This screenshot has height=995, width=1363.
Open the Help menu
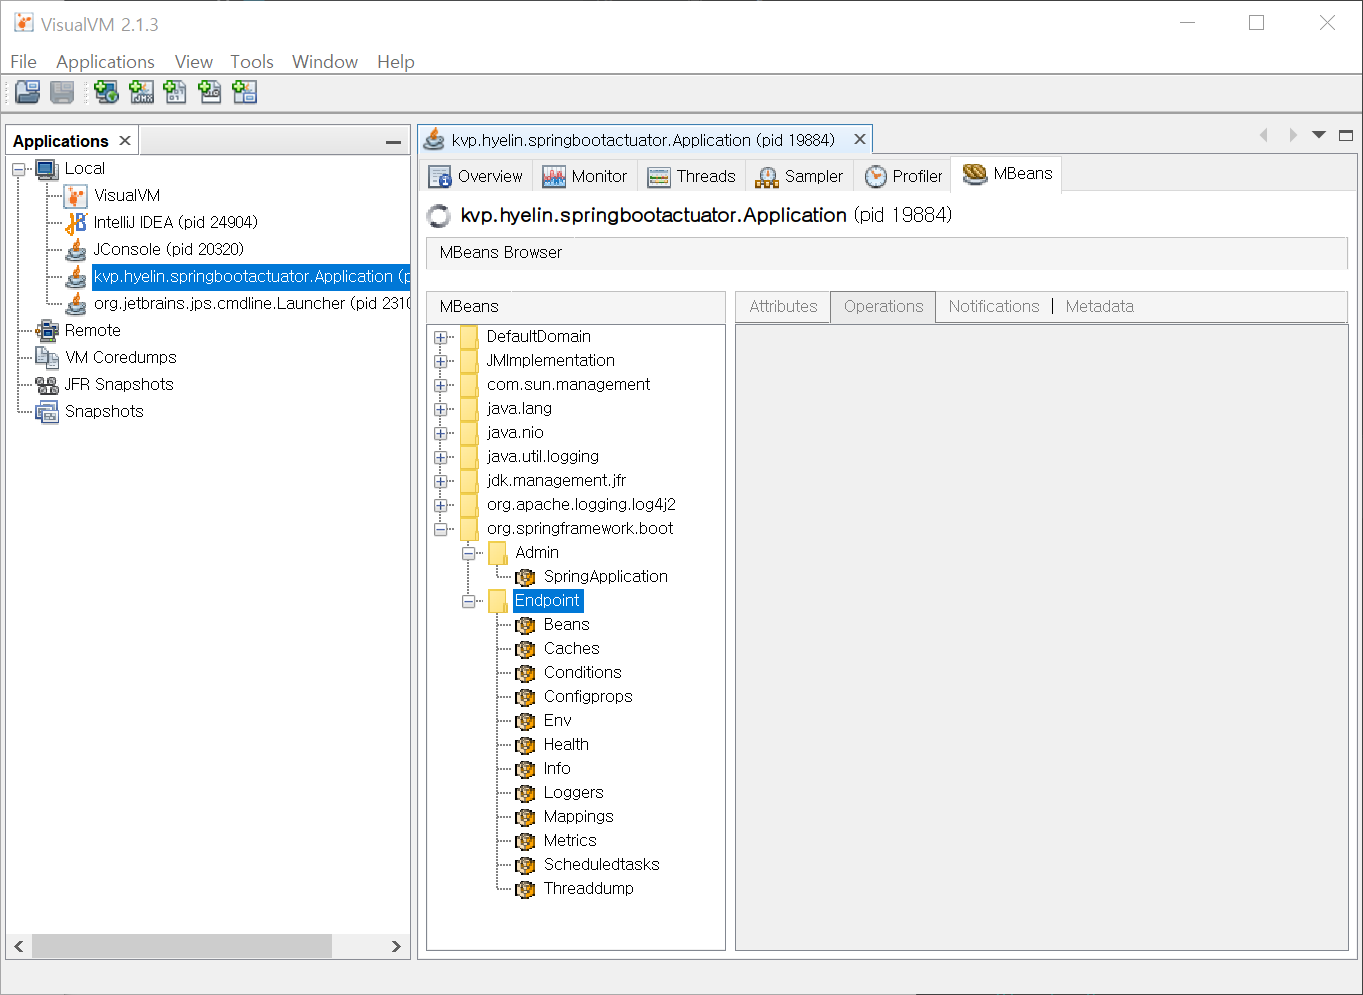(x=395, y=62)
